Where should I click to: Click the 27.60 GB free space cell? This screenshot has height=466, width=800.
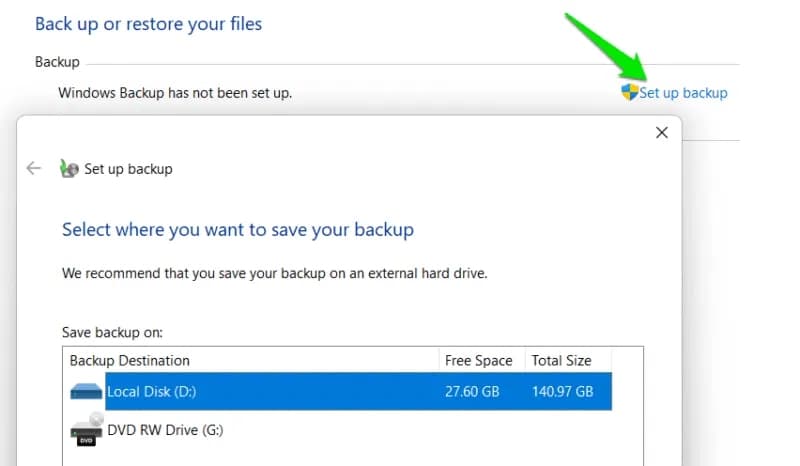pyautogui.click(x=472, y=391)
